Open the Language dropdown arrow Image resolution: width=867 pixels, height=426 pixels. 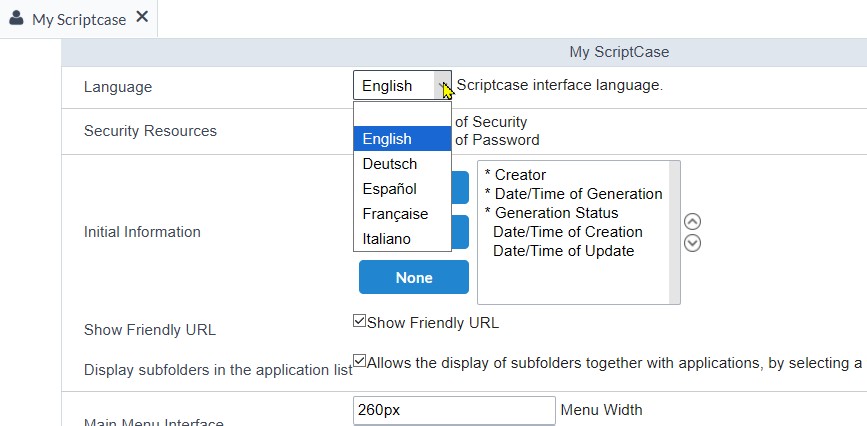click(x=442, y=86)
